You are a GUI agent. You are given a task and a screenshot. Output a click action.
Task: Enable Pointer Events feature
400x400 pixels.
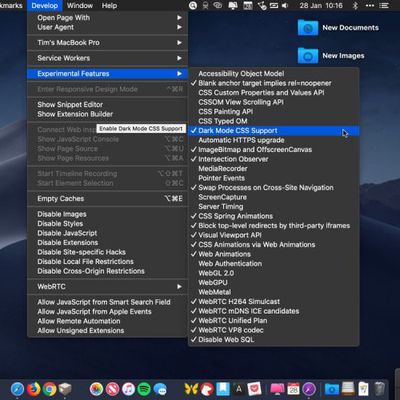tap(274, 178)
